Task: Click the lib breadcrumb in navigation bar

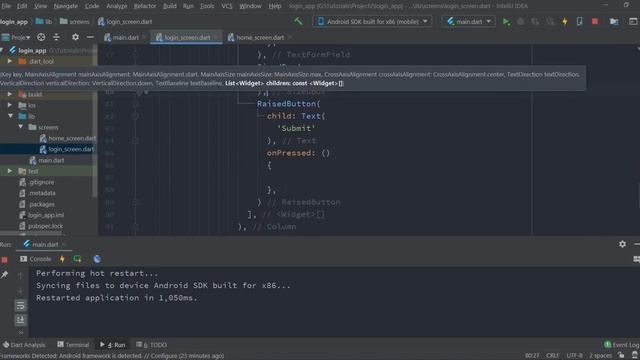Action: pyautogui.click(x=44, y=22)
